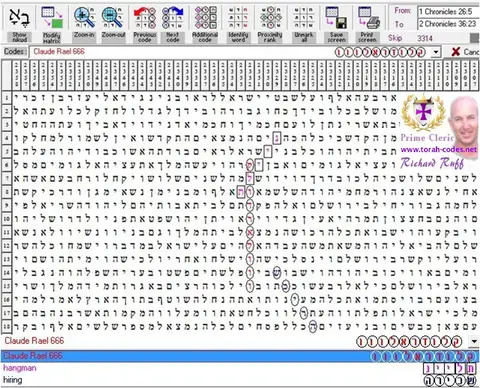The width and height of the screenshot is (480, 388).
Task: Click the To field 2 Chronicles 36:23
Action: pyautogui.click(x=449, y=24)
